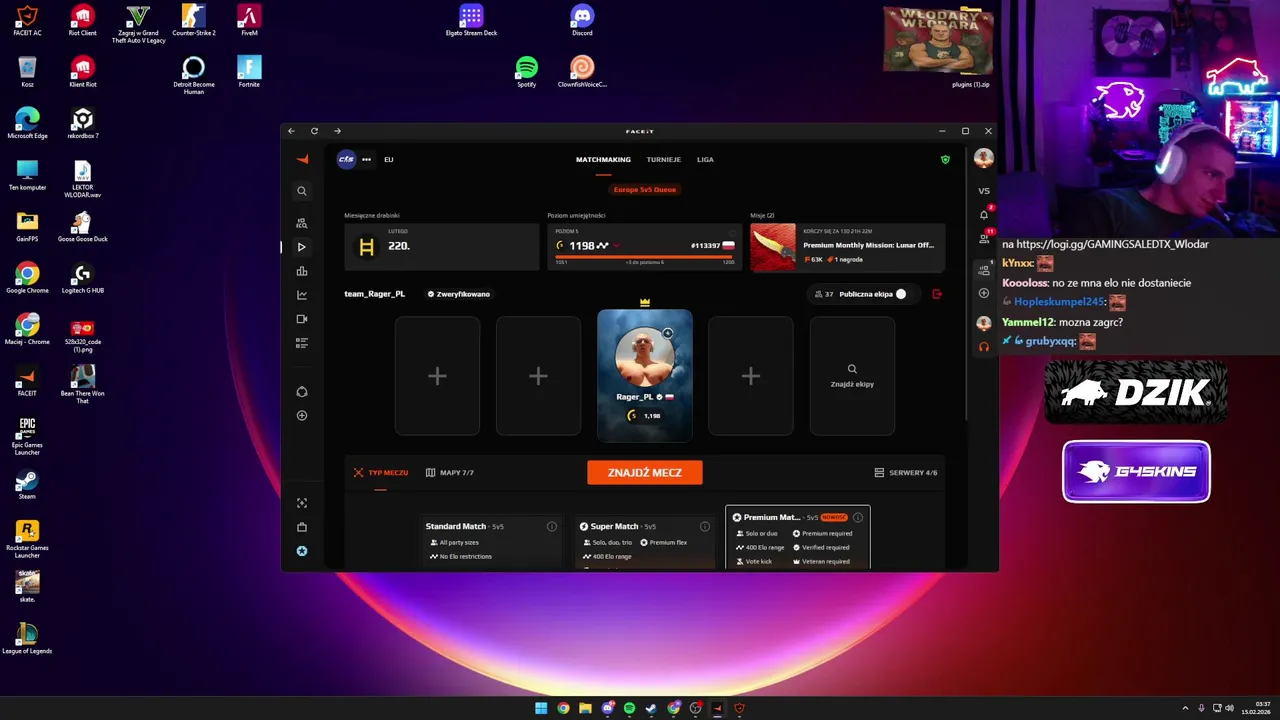Select the SERWERY 4/6 tab
Screen dimensions: 1280x720
point(906,472)
